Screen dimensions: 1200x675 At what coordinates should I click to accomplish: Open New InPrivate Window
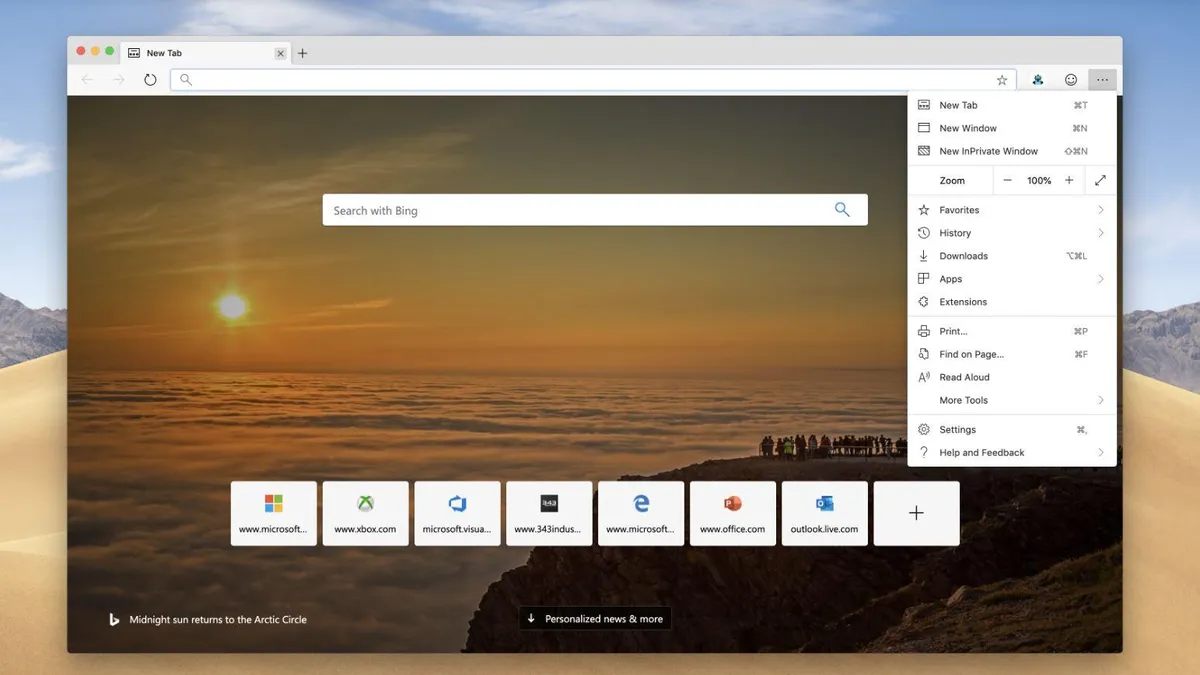point(988,150)
